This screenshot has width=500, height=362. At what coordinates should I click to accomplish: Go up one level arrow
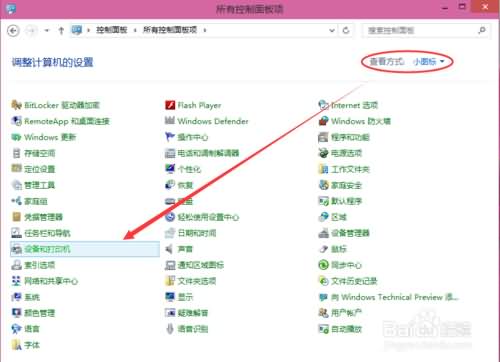[61, 31]
